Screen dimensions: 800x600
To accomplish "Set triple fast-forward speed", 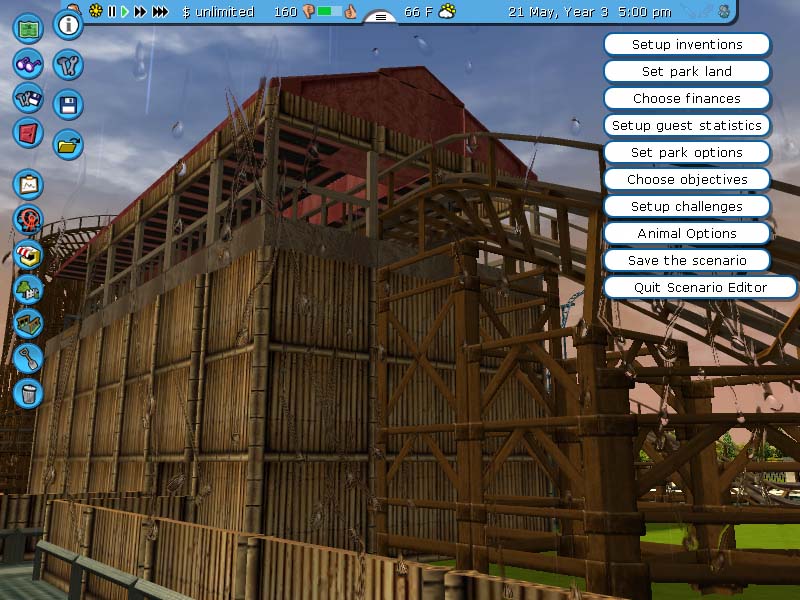I will pos(160,11).
